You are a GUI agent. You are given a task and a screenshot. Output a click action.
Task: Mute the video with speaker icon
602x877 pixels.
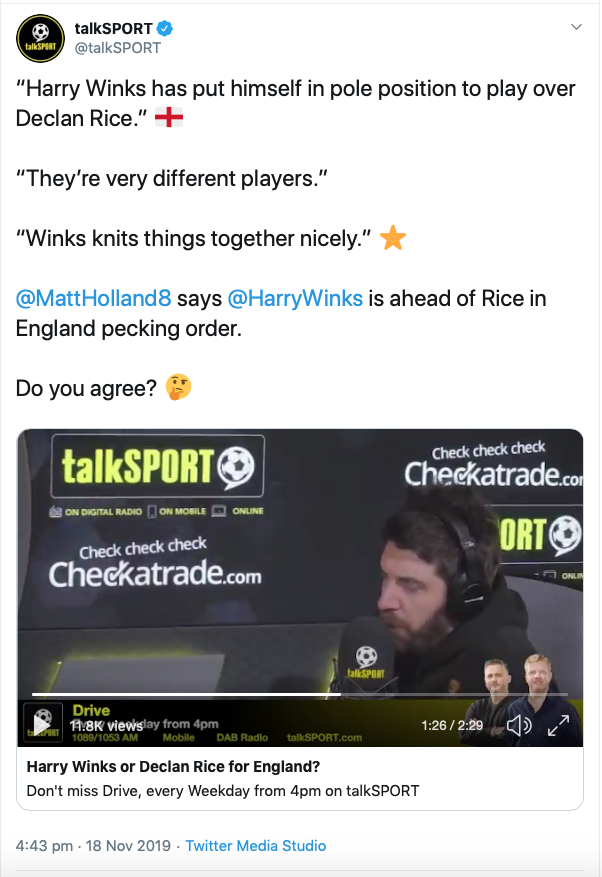pos(519,725)
